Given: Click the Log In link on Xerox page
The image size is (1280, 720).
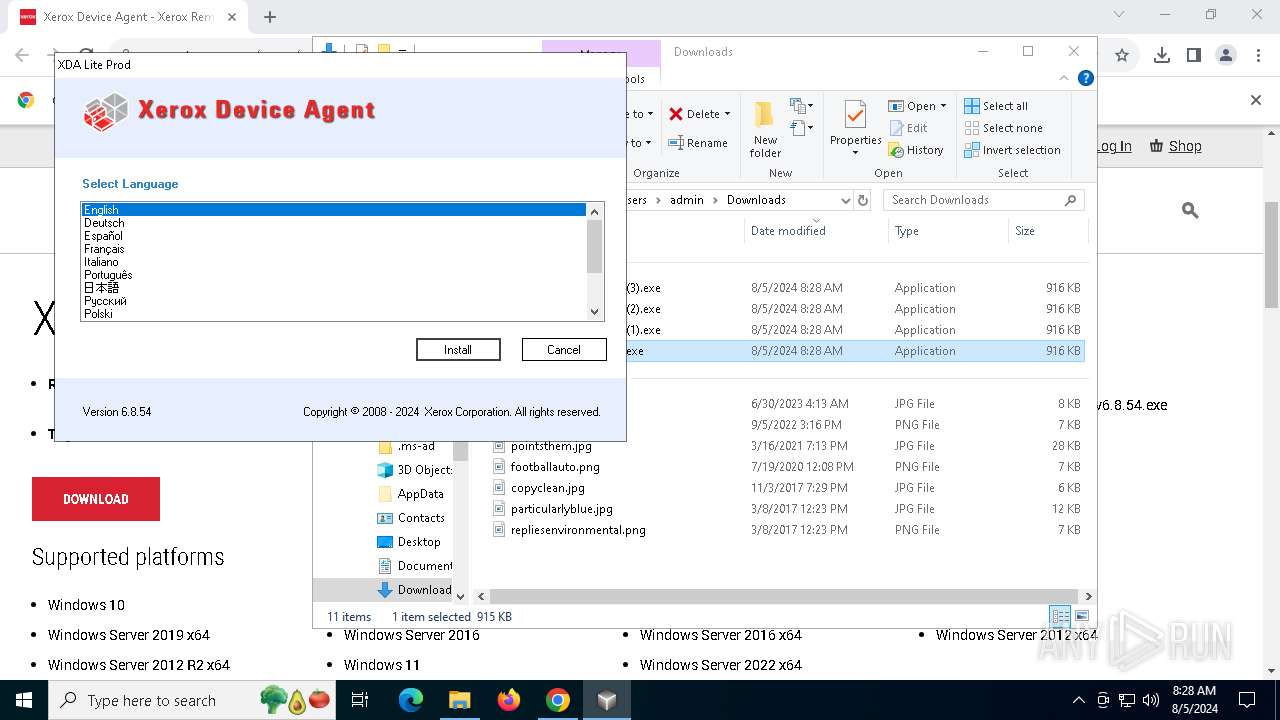Looking at the screenshot, I should [1114, 146].
